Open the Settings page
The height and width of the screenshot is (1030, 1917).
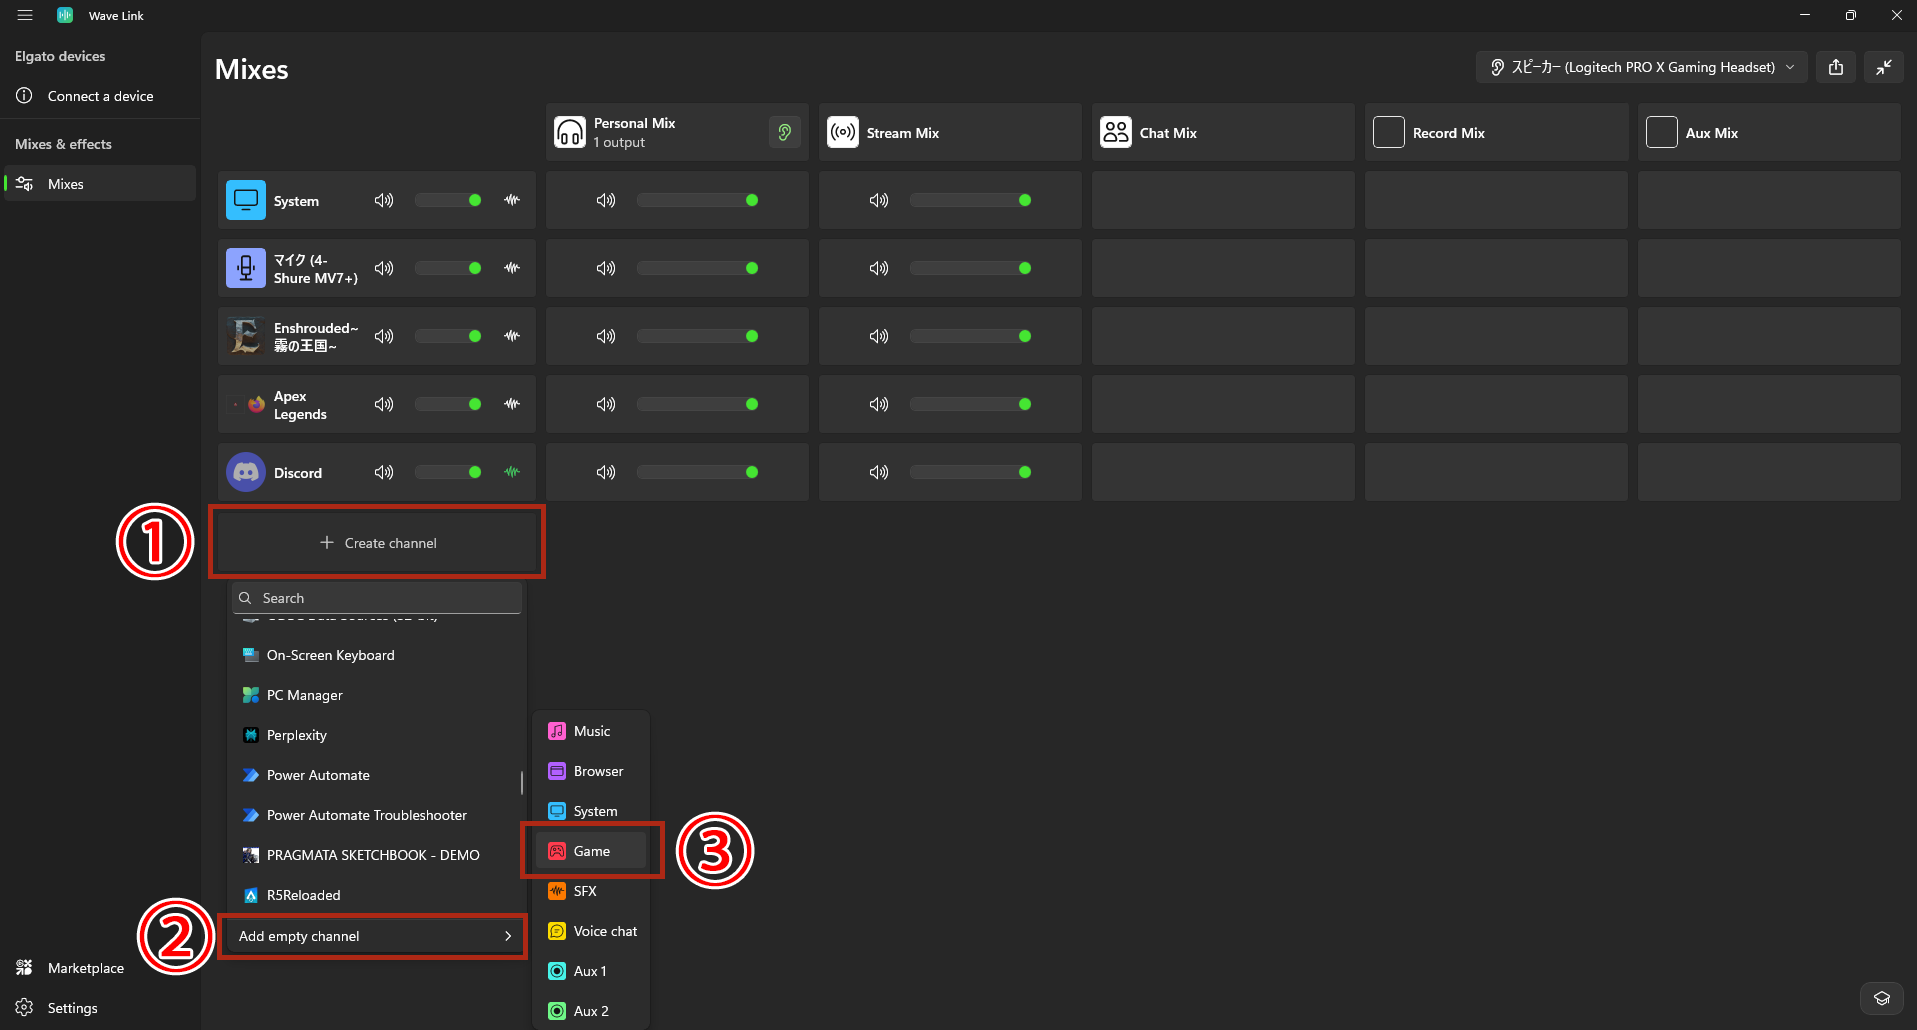click(x=100, y=1008)
